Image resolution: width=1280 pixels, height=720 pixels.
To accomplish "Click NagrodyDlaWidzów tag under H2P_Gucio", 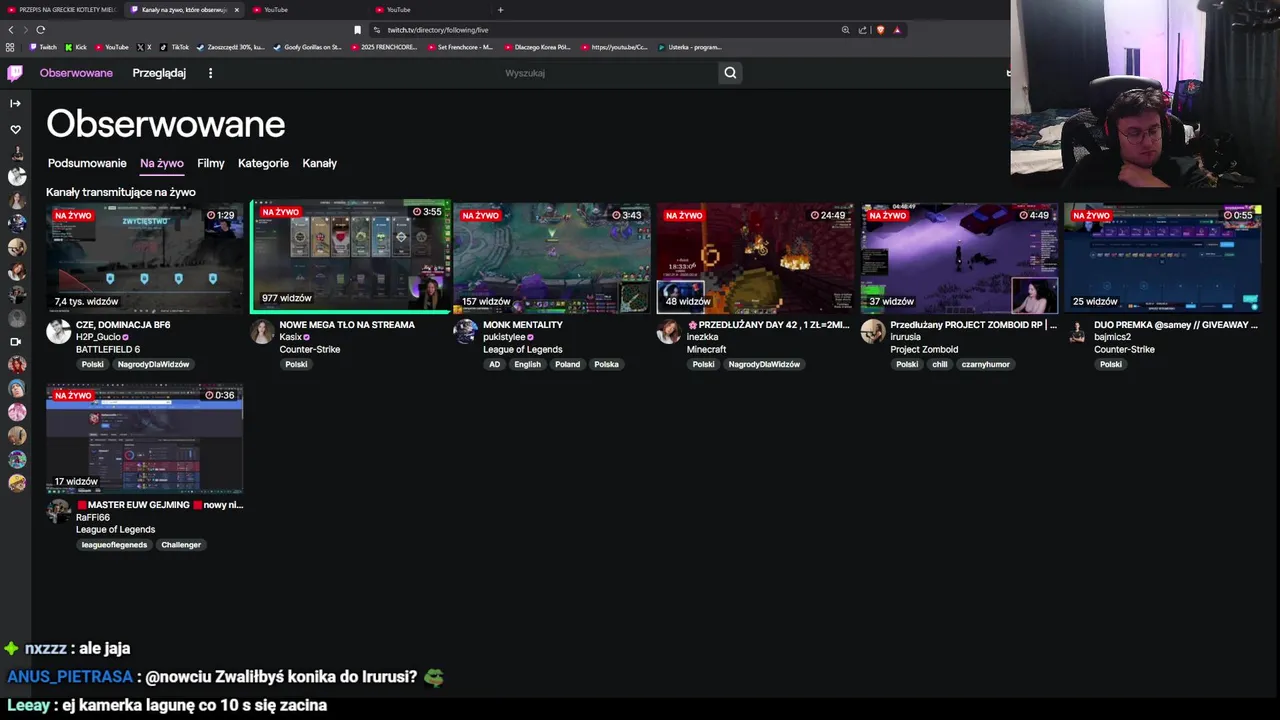I will click(153, 364).
